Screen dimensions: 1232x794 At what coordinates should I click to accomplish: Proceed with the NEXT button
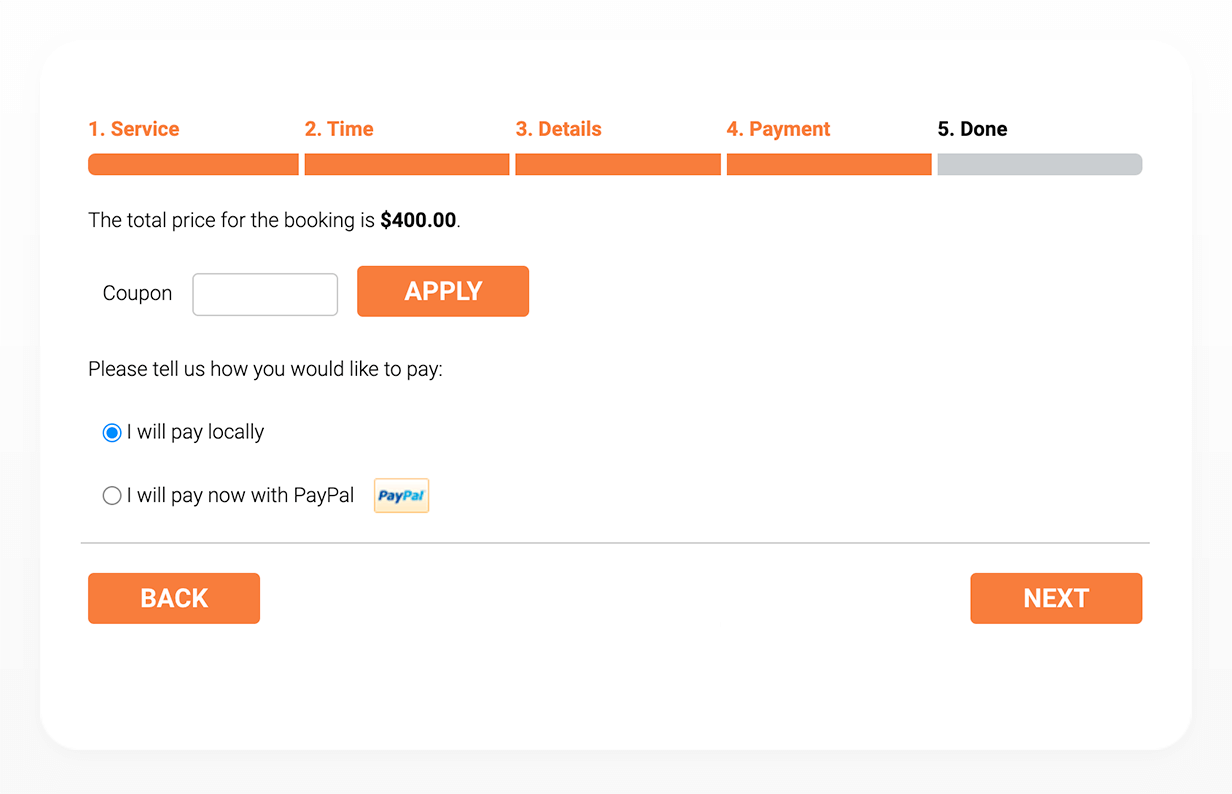[x=1056, y=598]
